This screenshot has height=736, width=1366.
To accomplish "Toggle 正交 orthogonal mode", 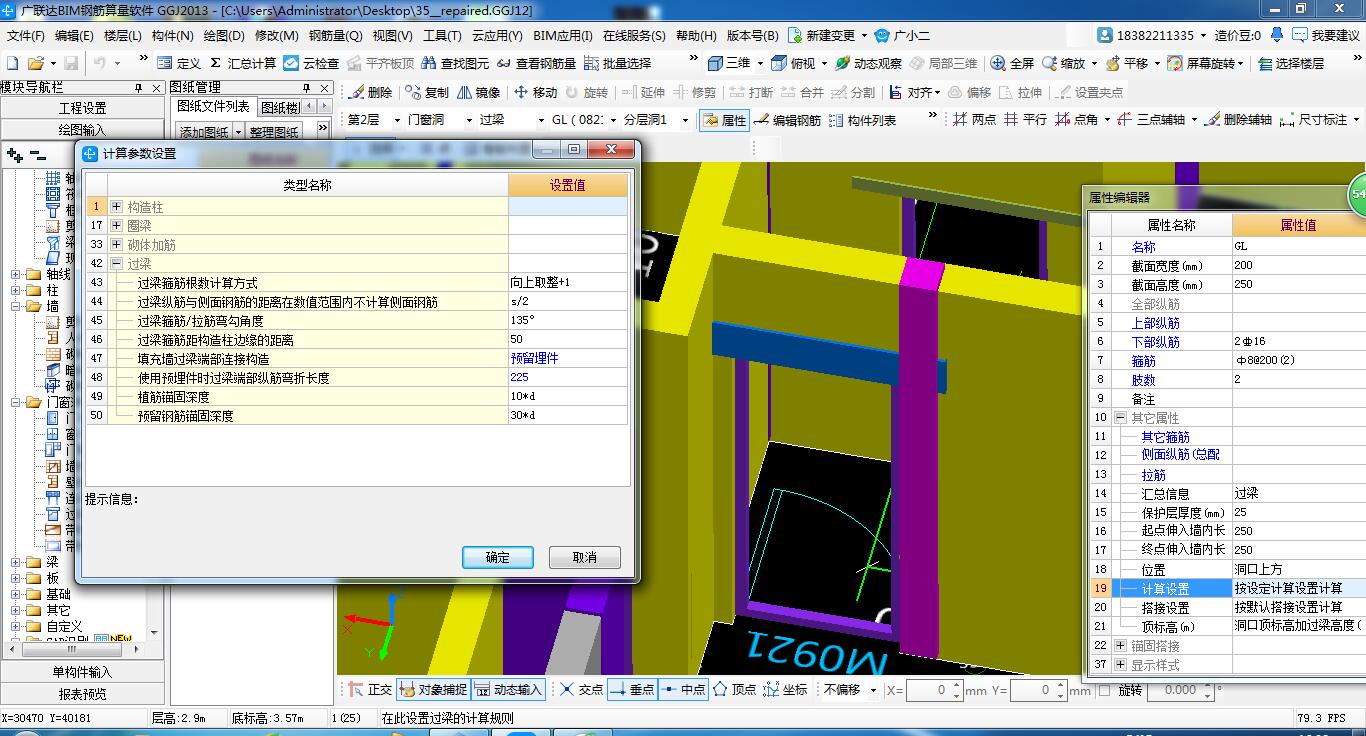I will (x=370, y=689).
